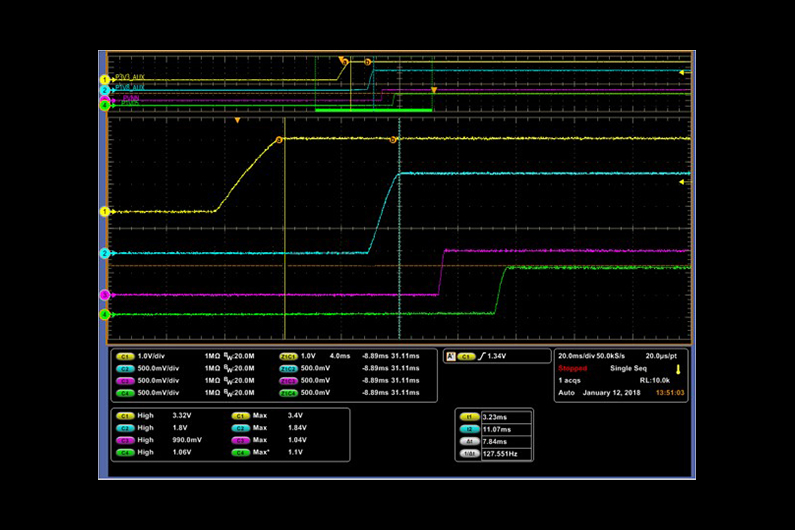This screenshot has height=530, width=795.
Task: Grab cursor 'a' marker on main yellow trace
Action: (278, 139)
